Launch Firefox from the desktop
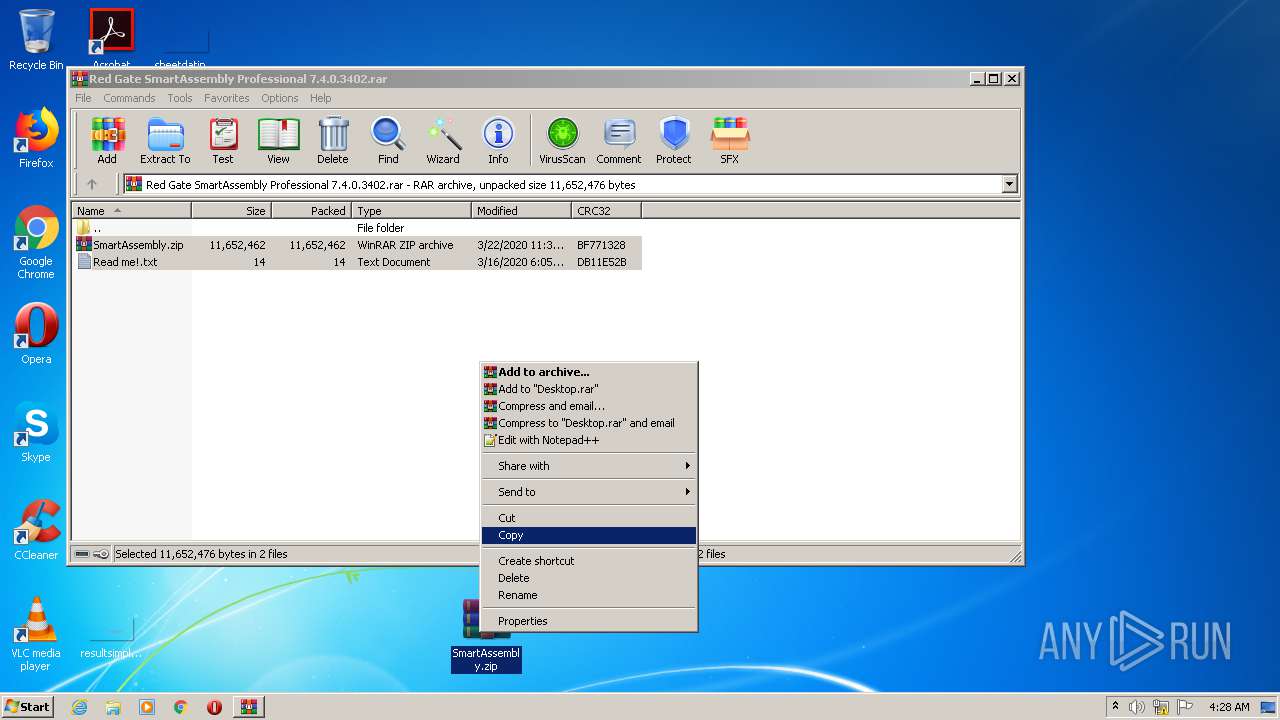Viewport: 1280px width, 720px height. [x=36, y=138]
